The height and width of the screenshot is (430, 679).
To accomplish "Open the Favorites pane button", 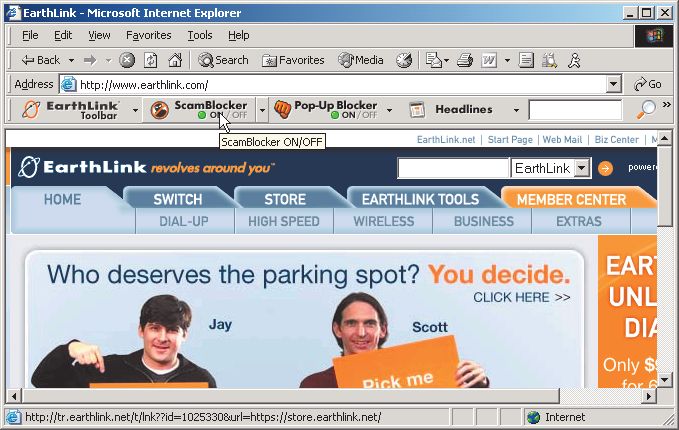I will [x=293, y=60].
